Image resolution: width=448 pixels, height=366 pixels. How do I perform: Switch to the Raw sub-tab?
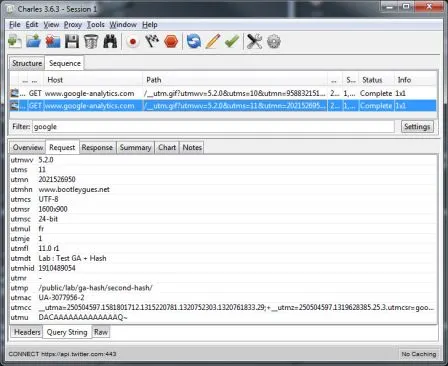tap(101, 332)
